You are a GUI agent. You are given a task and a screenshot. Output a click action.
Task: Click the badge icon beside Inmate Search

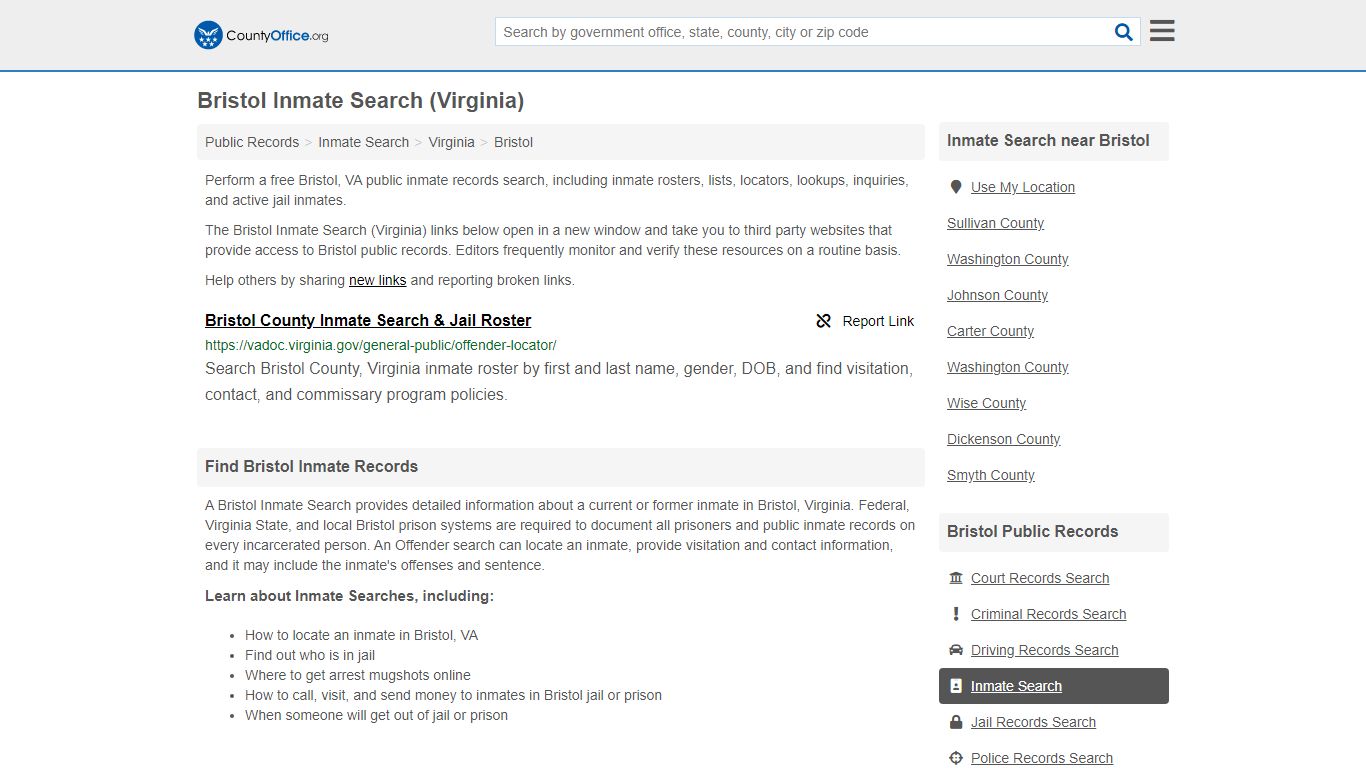pos(956,686)
